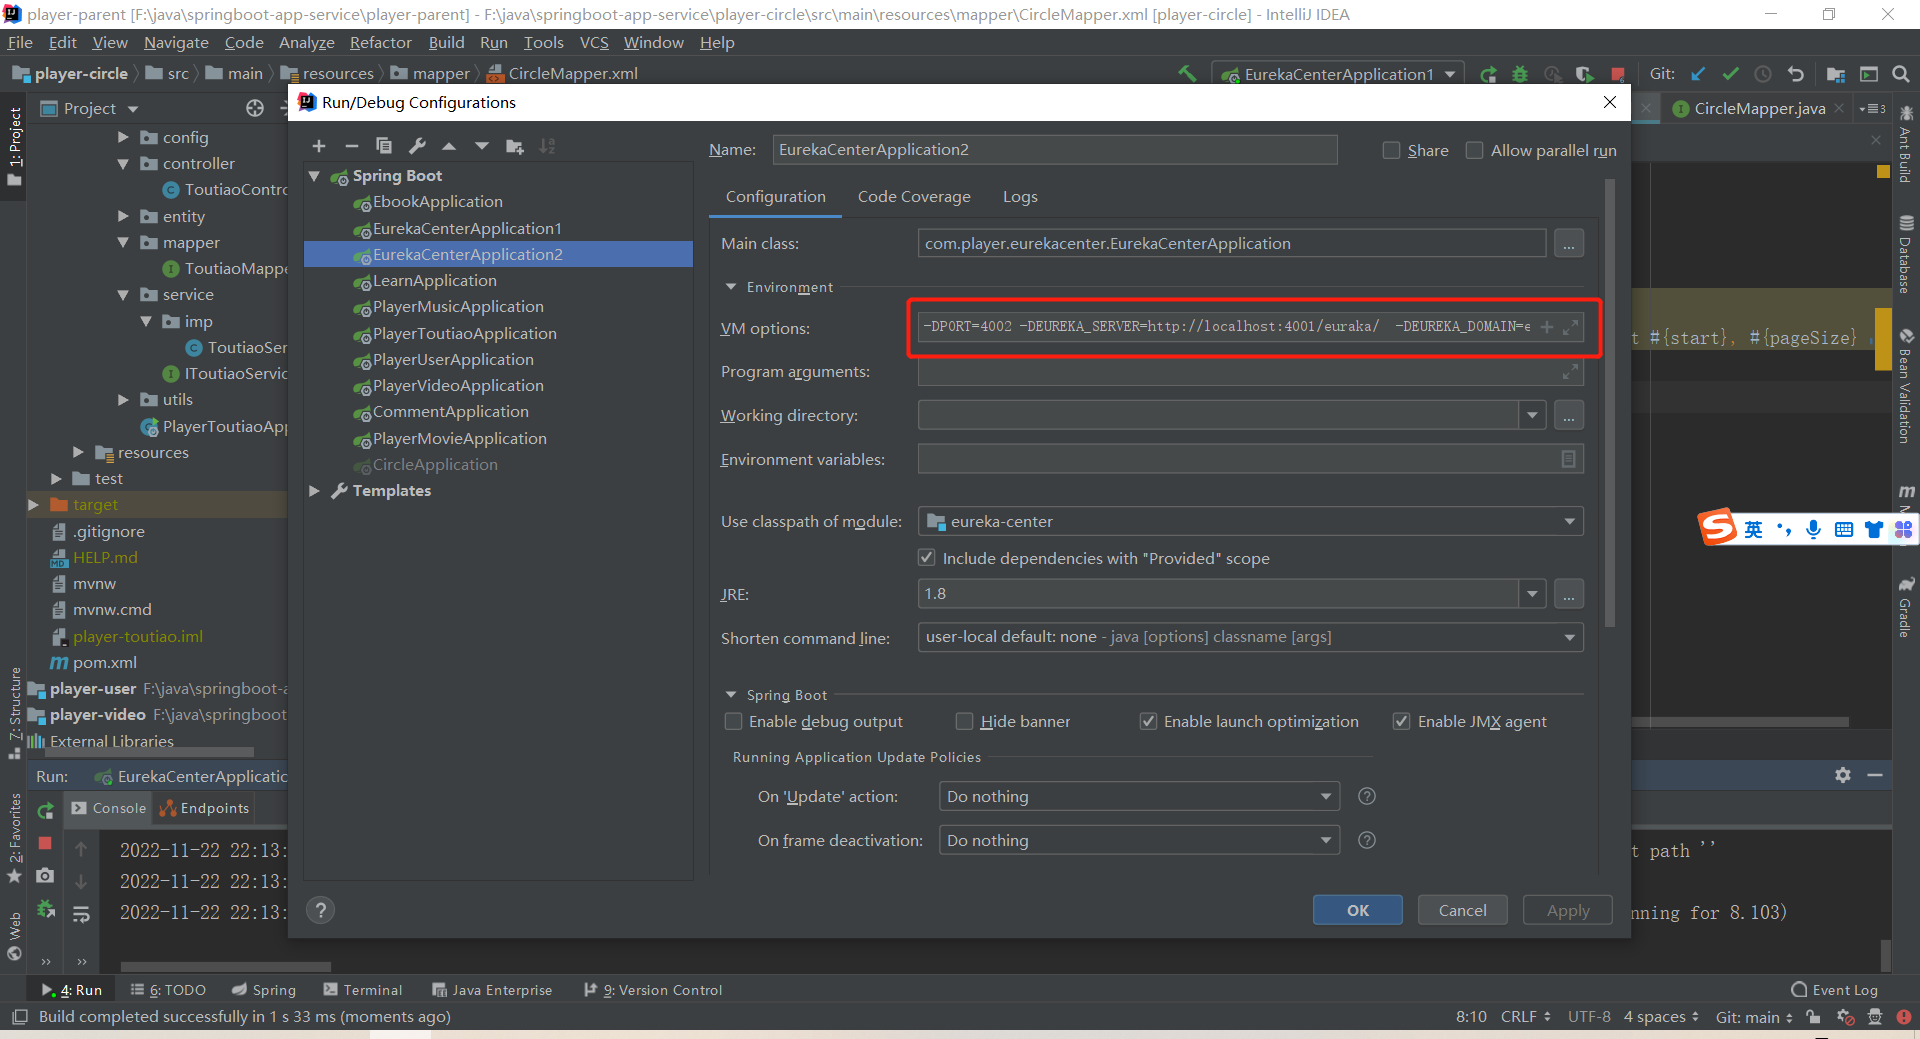1920x1039 pixels.
Task: Move configuration into new folder
Action: 515,146
